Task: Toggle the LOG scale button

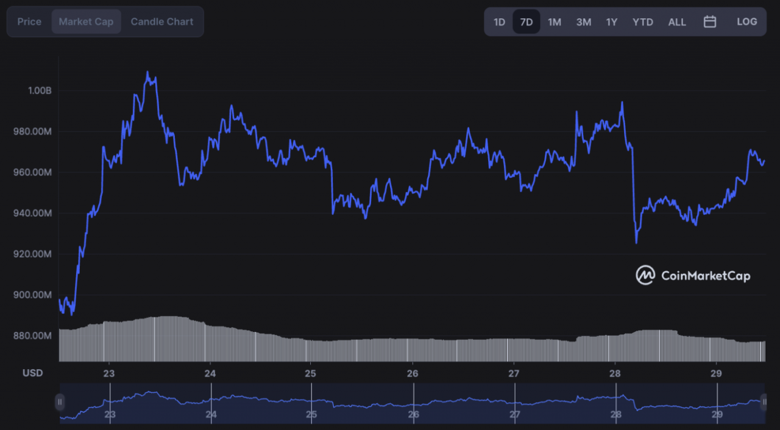Action: click(x=747, y=21)
